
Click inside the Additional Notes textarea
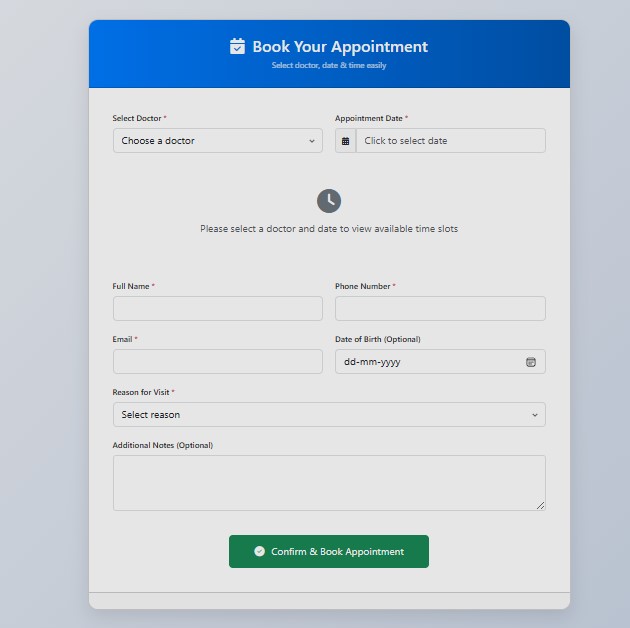329,483
